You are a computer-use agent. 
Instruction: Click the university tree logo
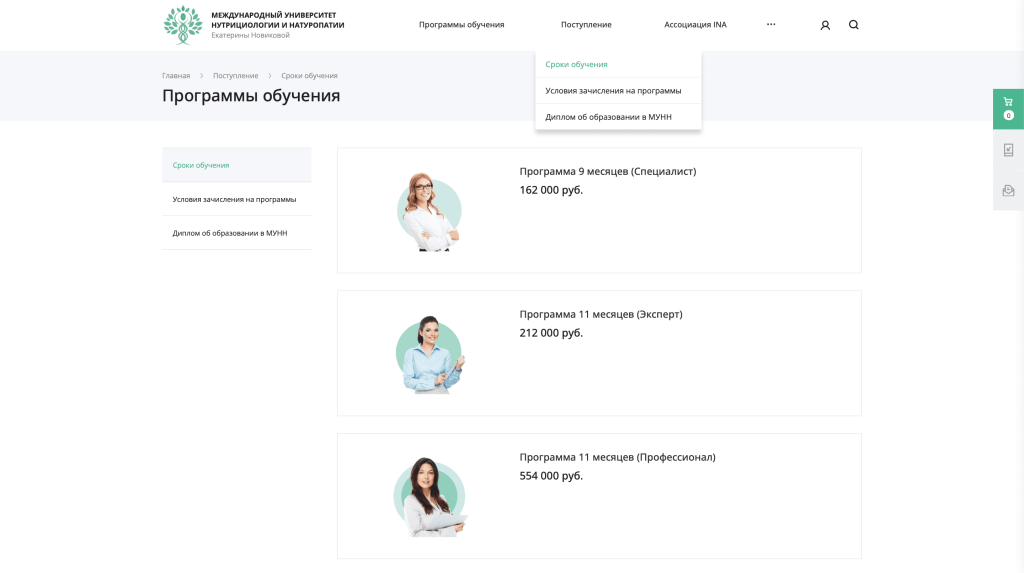183,25
